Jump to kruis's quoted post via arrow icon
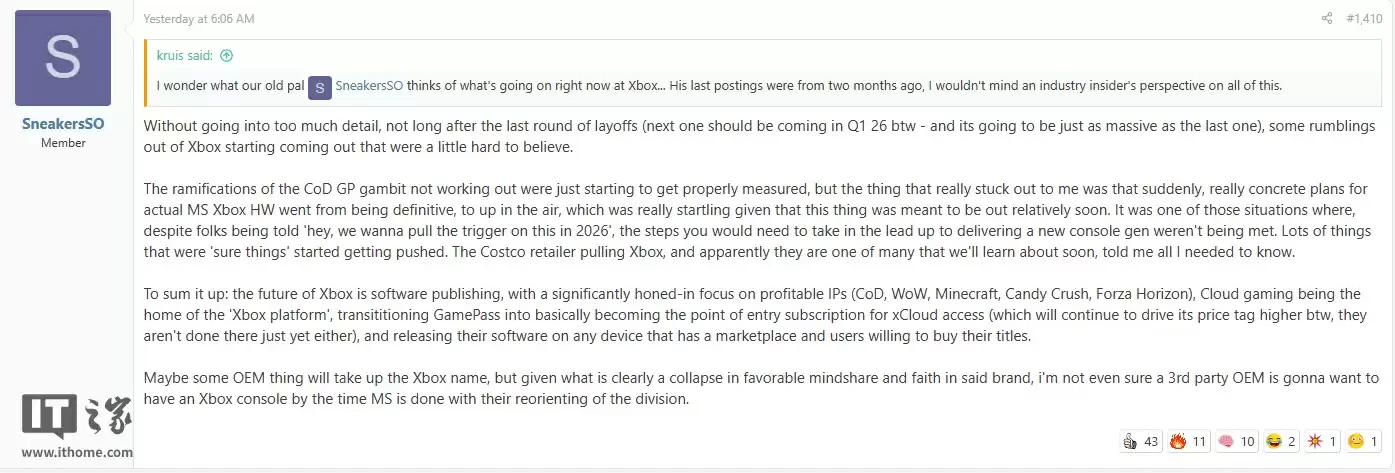 coord(226,56)
